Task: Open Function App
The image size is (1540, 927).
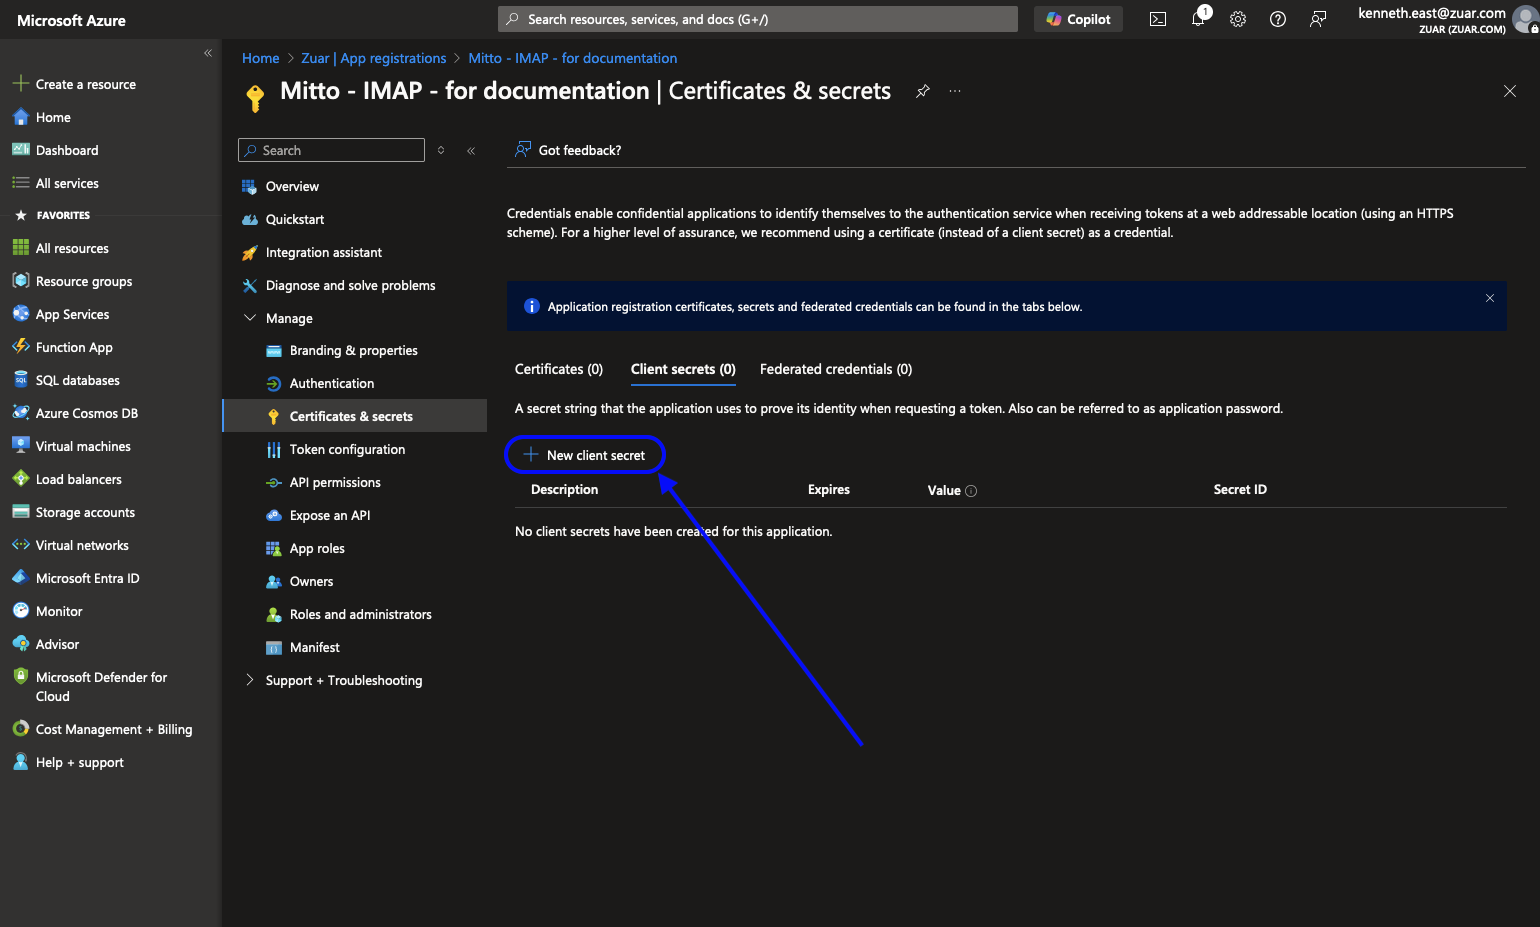Action: 63,347
